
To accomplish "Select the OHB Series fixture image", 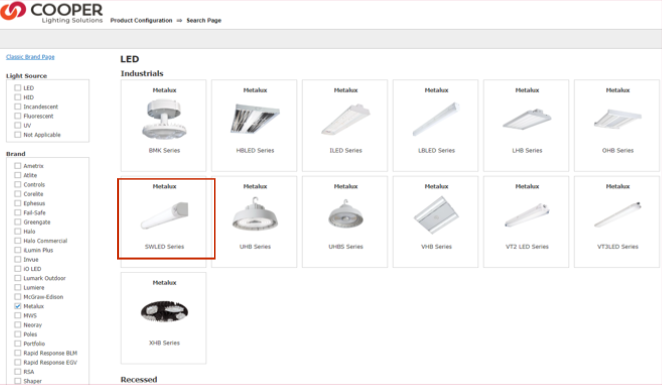I will (x=618, y=119).
